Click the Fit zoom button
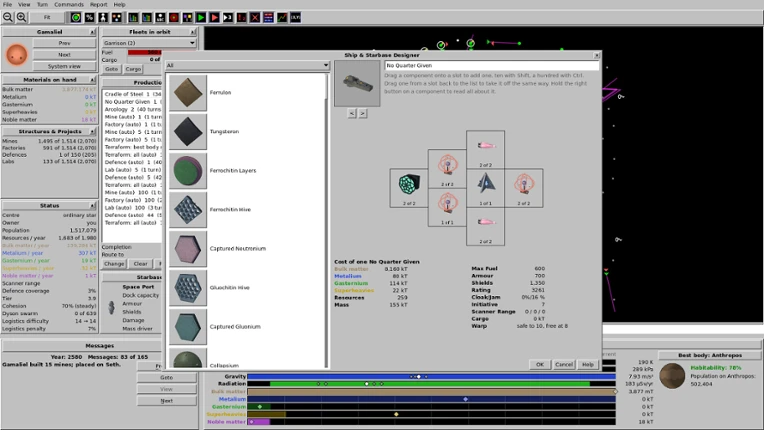Viewport: 764px width, 430px height. (x=47, y=18)
